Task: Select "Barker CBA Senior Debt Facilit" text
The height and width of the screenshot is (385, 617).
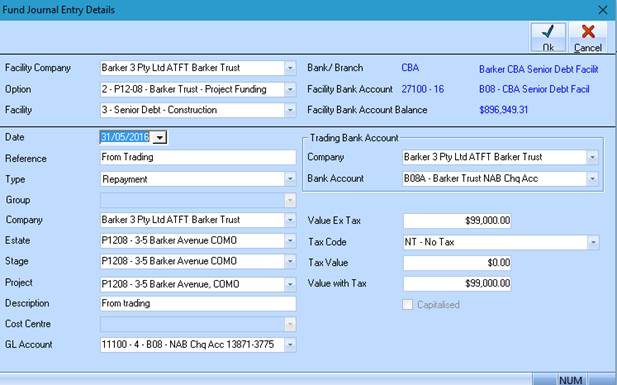Action: pos(538,69)
